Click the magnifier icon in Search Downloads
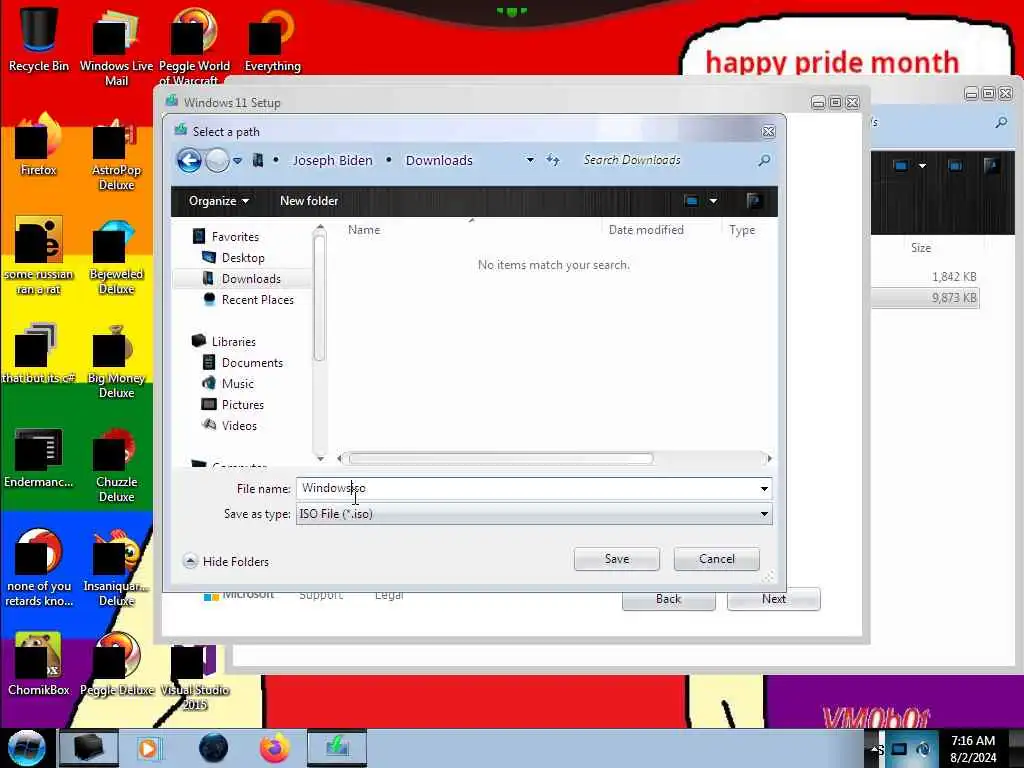The height and width of the screenshot is (768, 1024). tap(764, 160)
